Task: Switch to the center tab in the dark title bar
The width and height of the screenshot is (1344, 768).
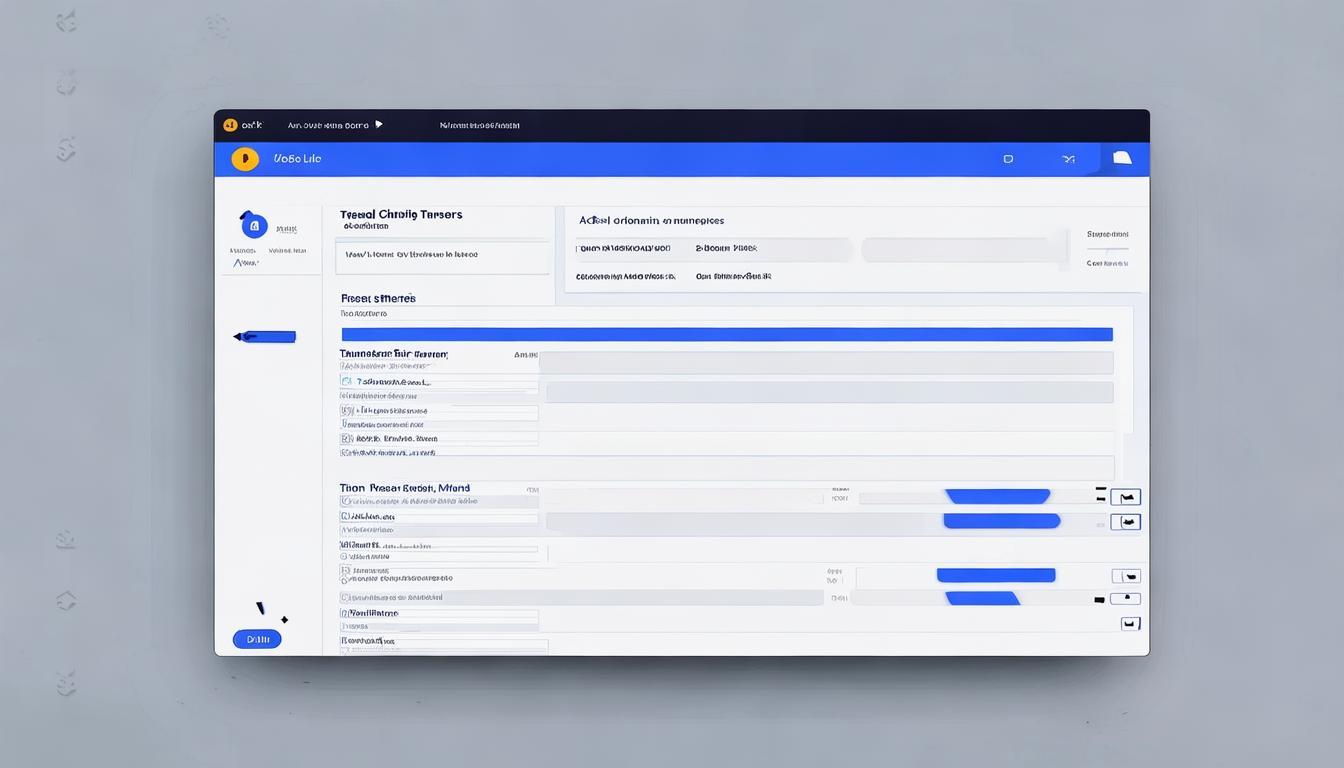Action: 479,126
